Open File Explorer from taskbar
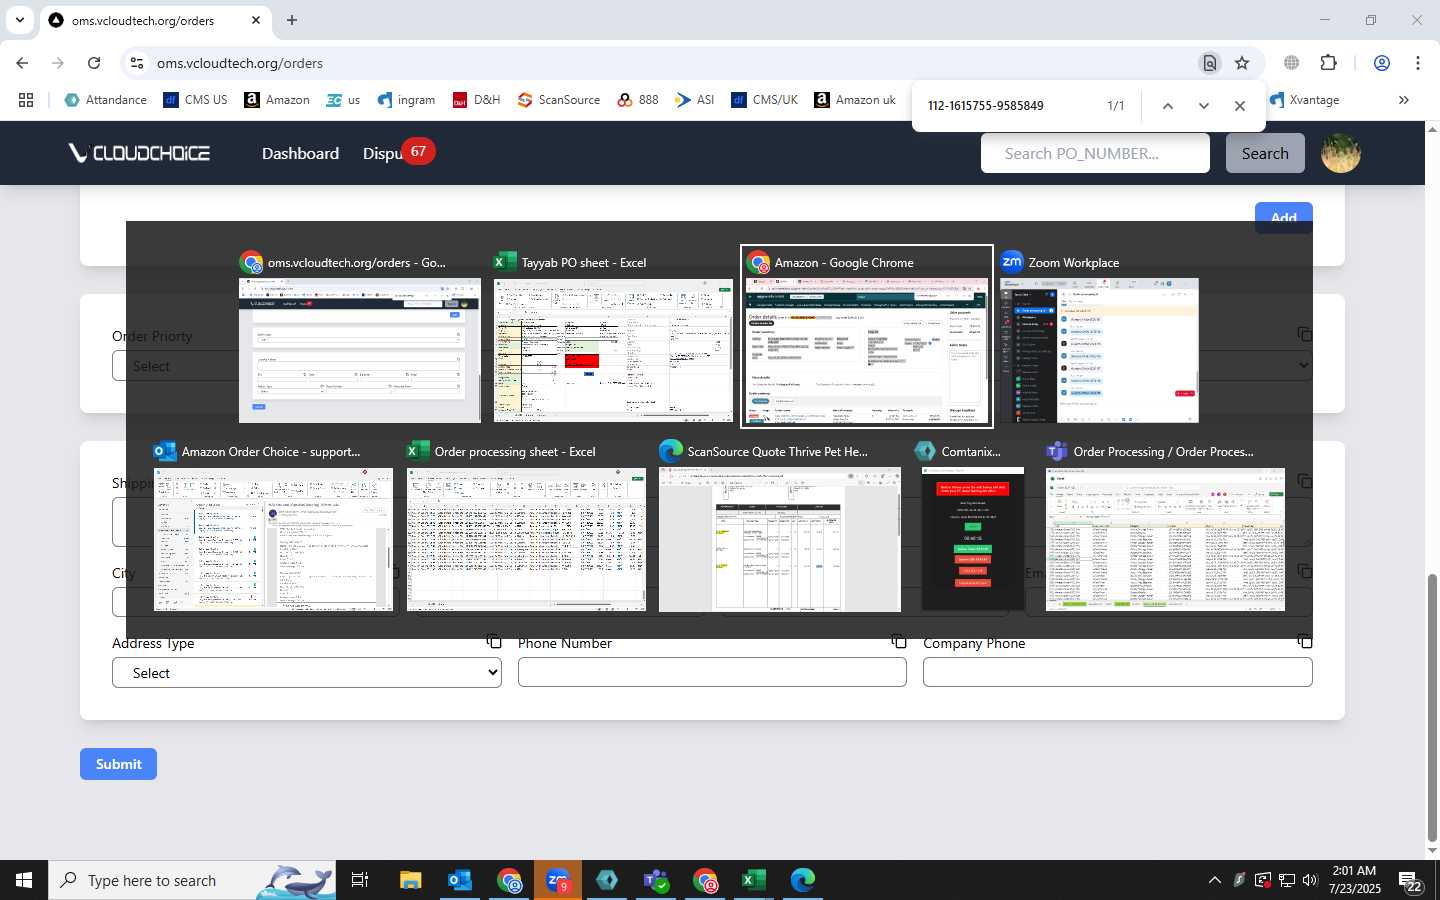 411,880
